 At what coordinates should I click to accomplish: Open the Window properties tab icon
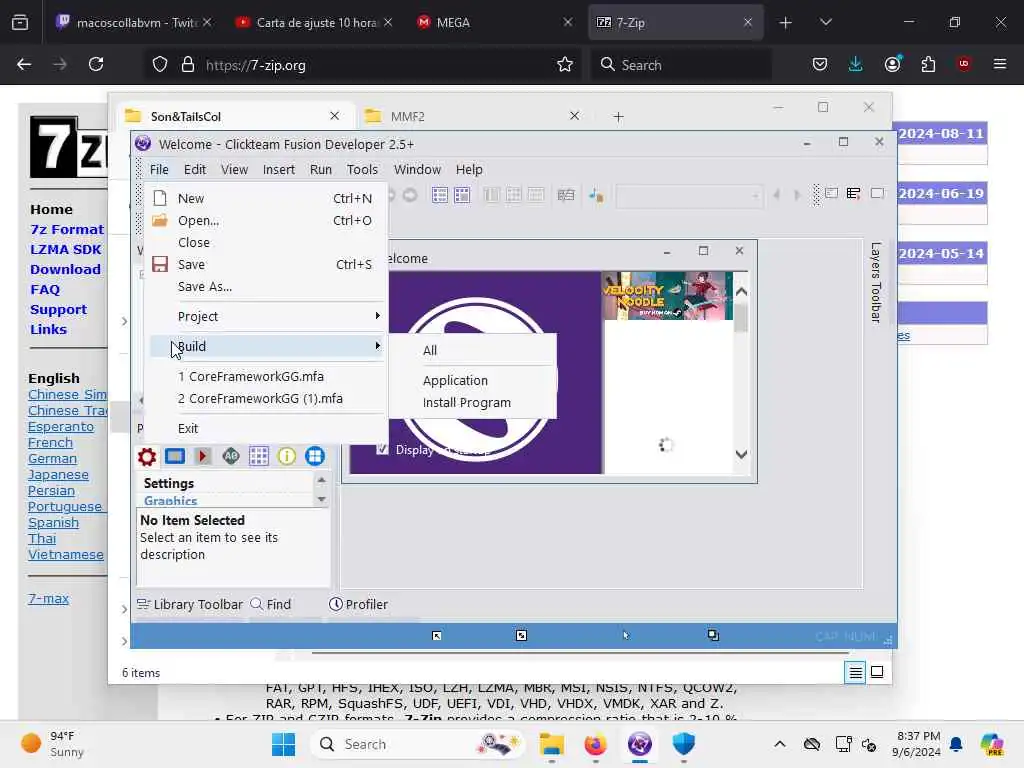pyautogui.click(x=175, y=456)
